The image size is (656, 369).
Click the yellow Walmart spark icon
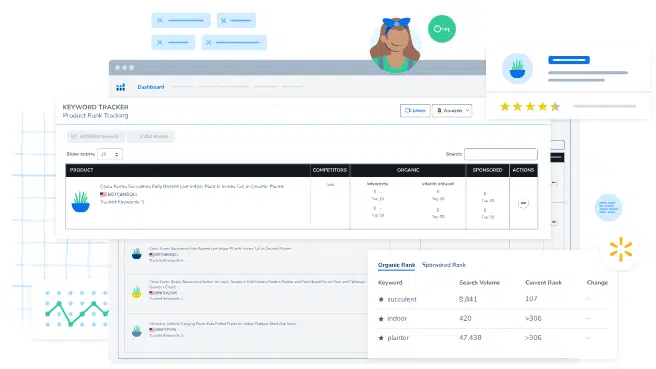click(x=621, y=250)
